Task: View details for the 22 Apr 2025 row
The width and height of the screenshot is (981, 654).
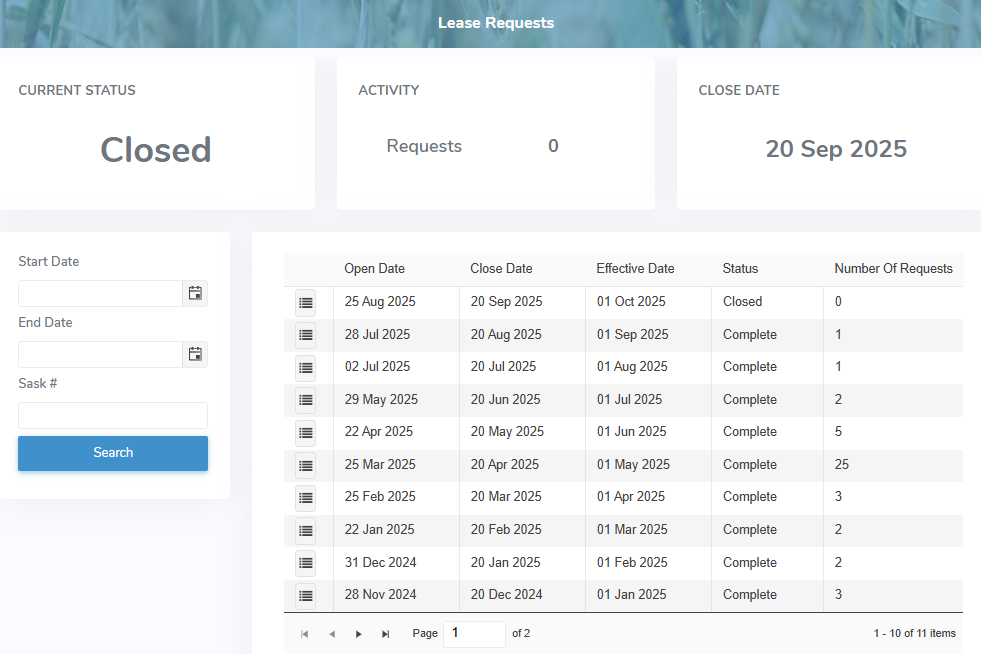Action: [x=305, y=432]
